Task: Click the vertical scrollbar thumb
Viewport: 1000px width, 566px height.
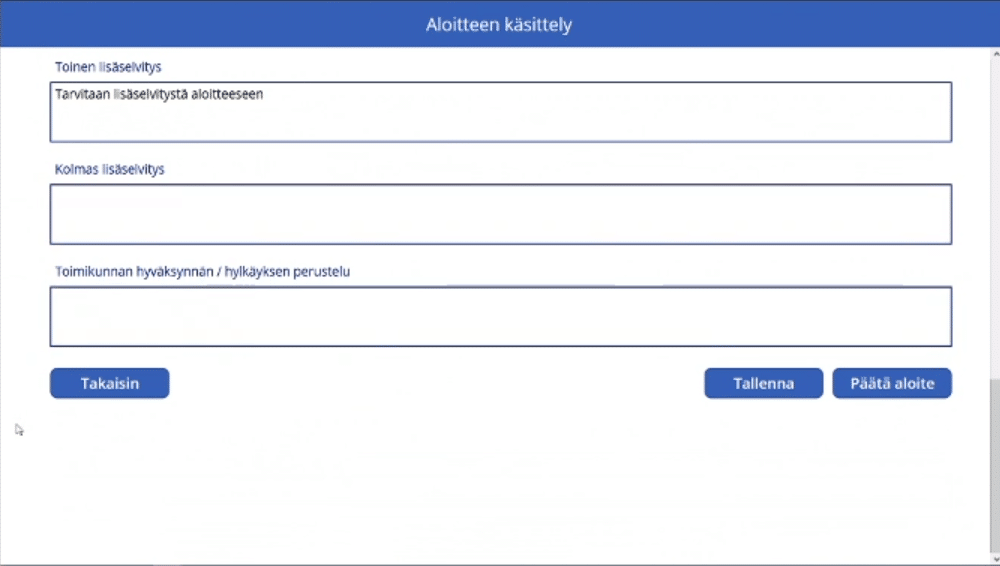Action: click(993, 460)
